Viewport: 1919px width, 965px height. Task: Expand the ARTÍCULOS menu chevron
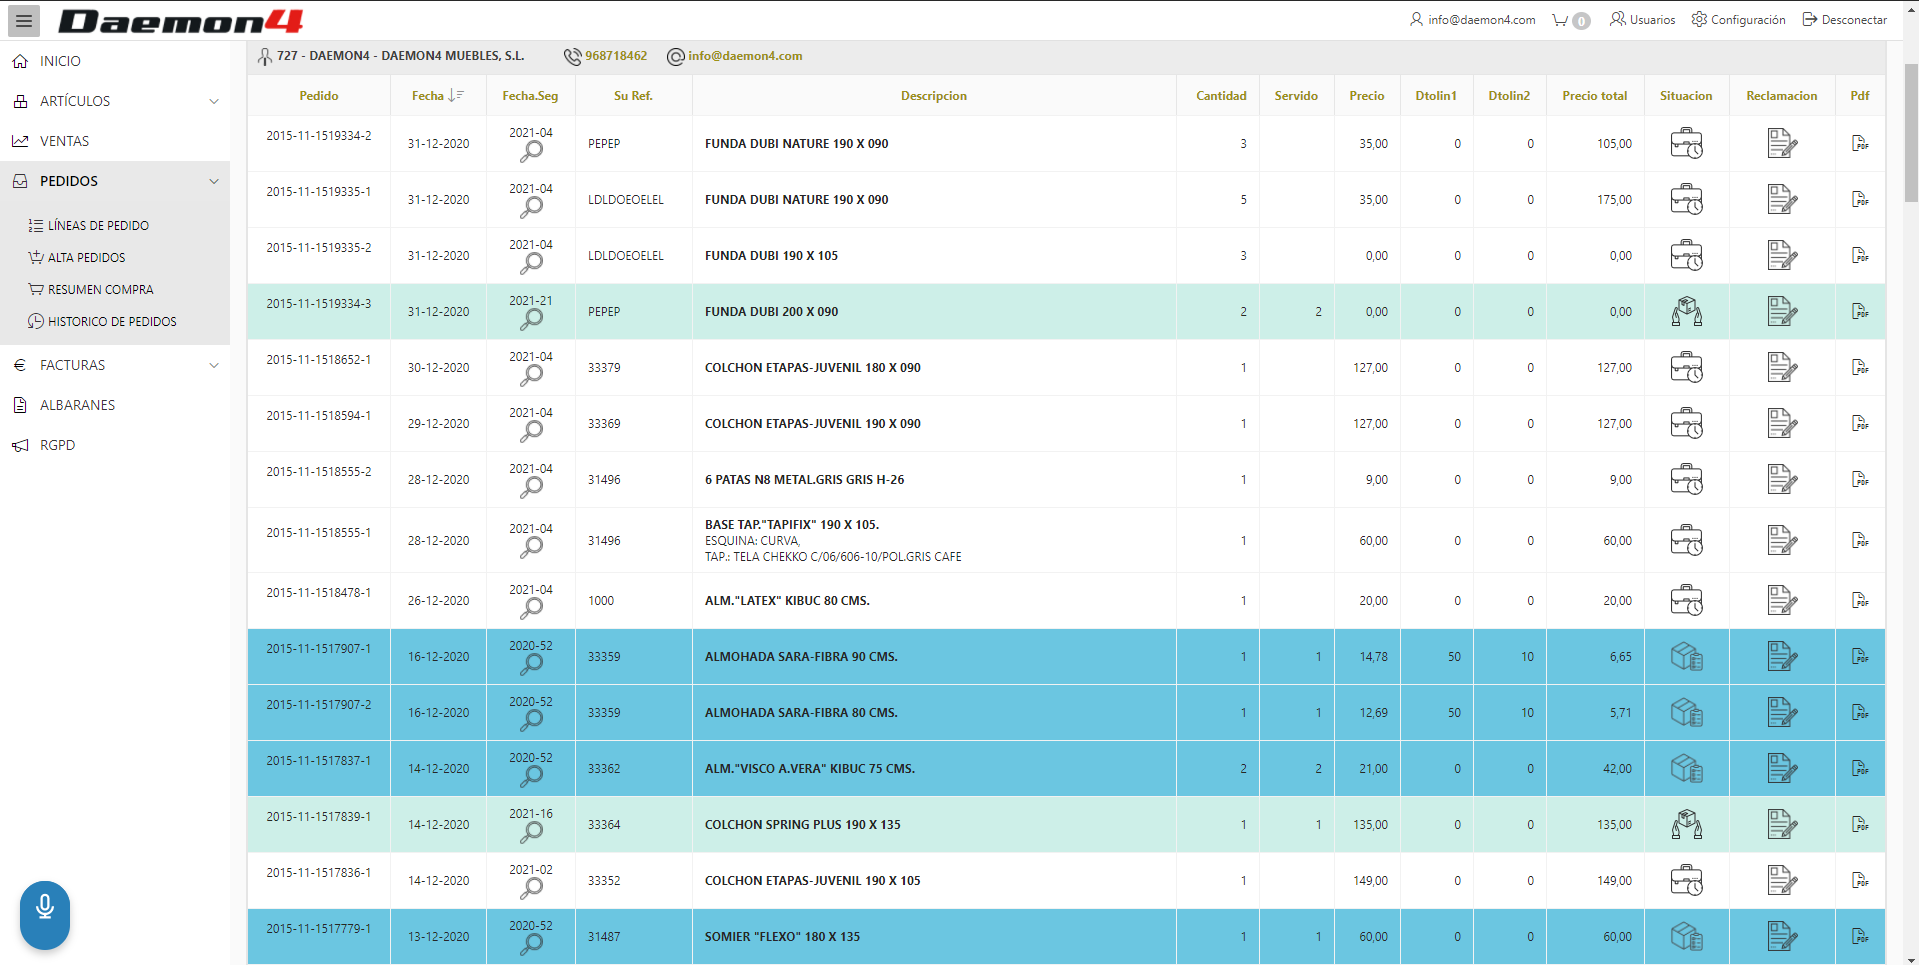(213, 101)
